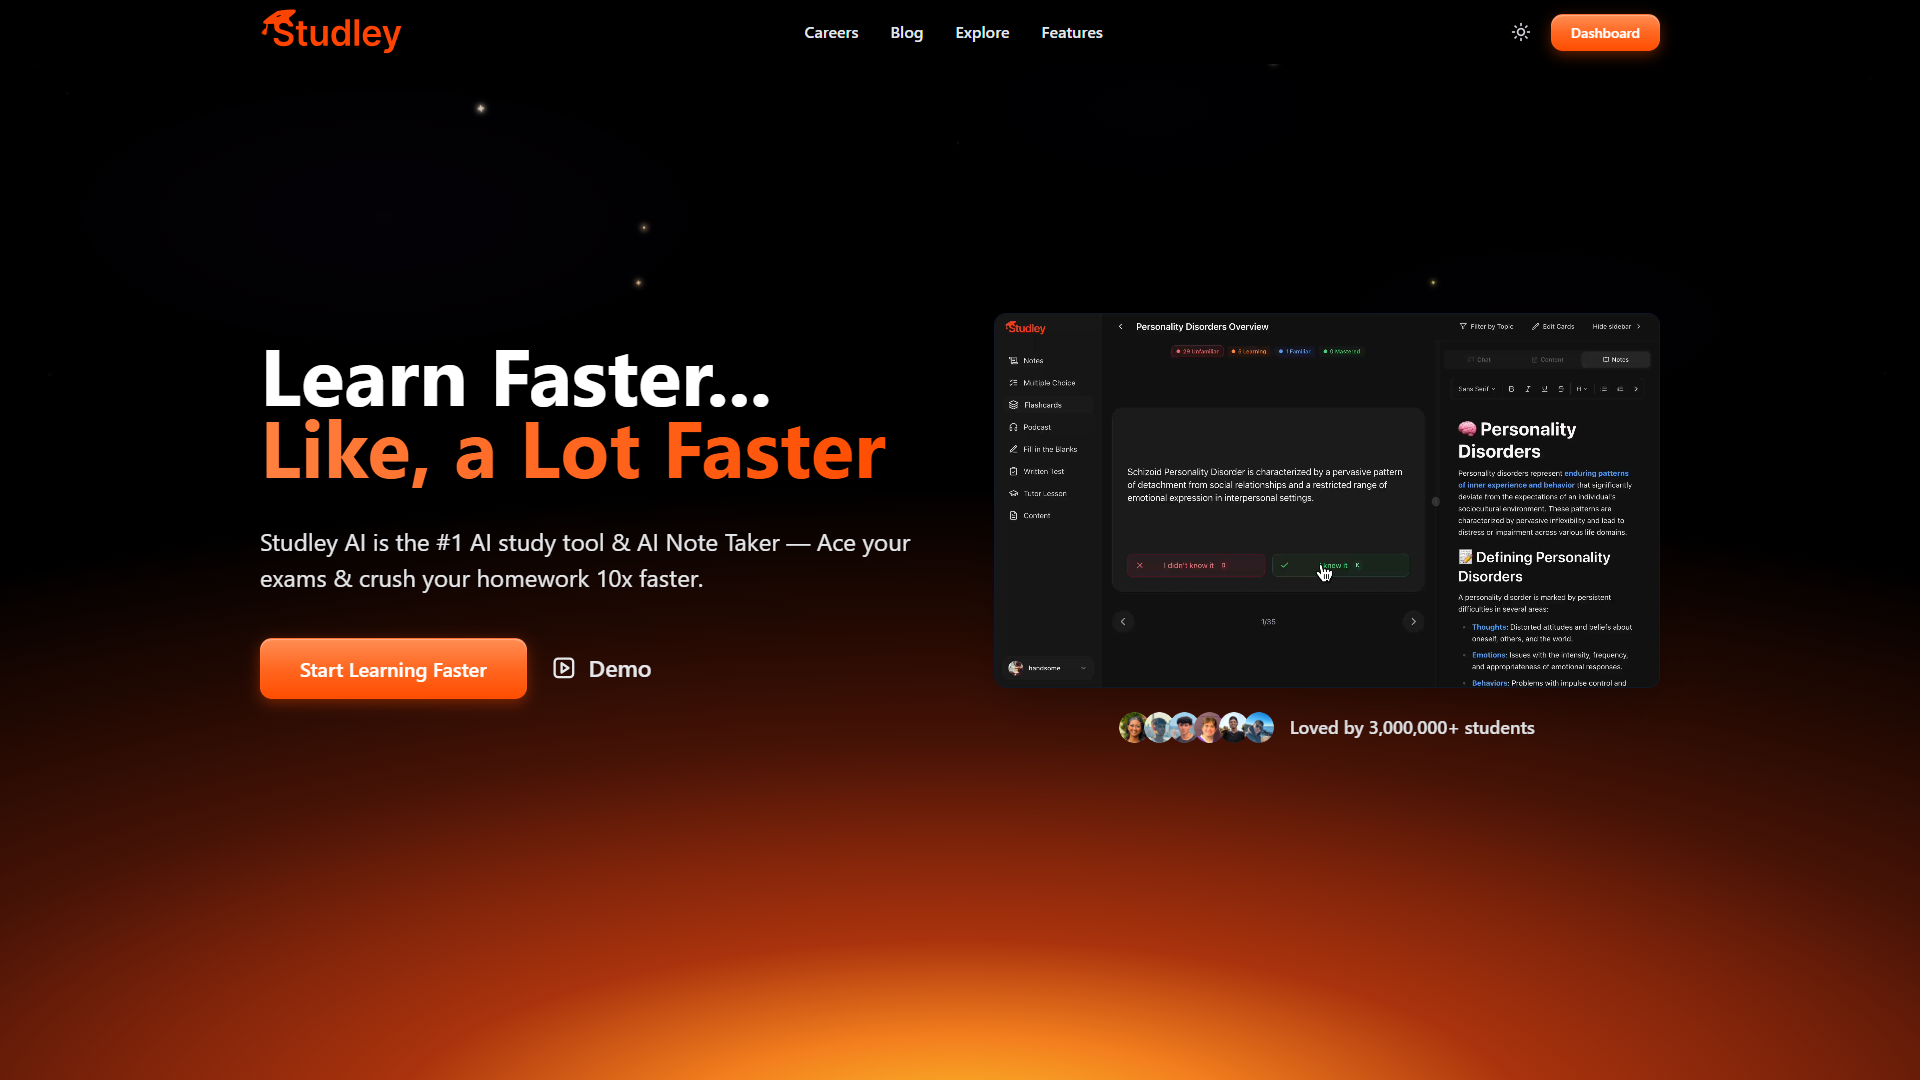Toggle italic formatting in notes toolbar
The height and width of the screenshot is (1080, 1920).
1528,389
